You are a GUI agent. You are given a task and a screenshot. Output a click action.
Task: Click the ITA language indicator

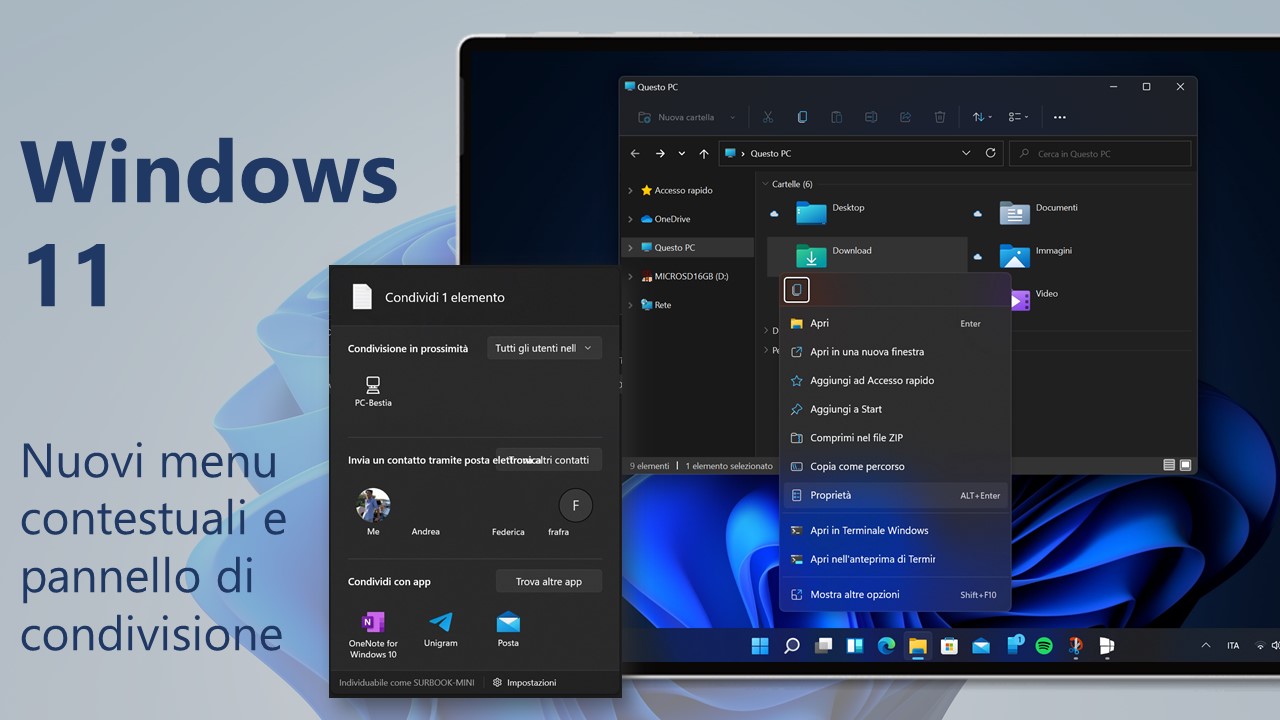[x=1233, y=646]
